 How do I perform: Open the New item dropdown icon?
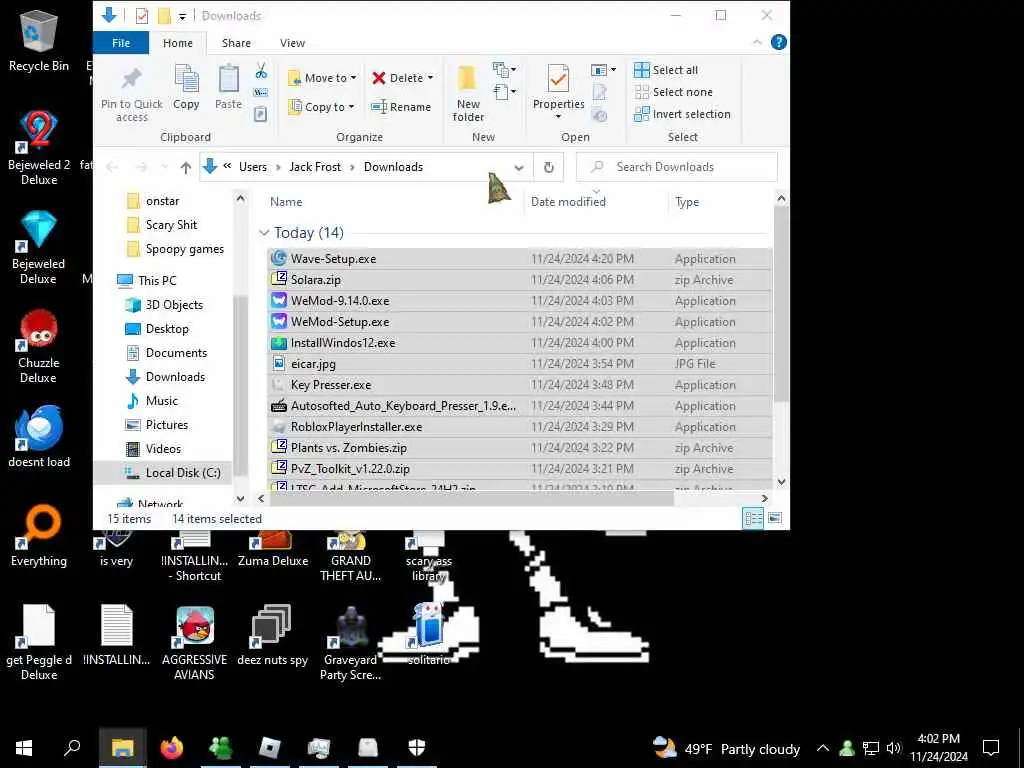504,69
